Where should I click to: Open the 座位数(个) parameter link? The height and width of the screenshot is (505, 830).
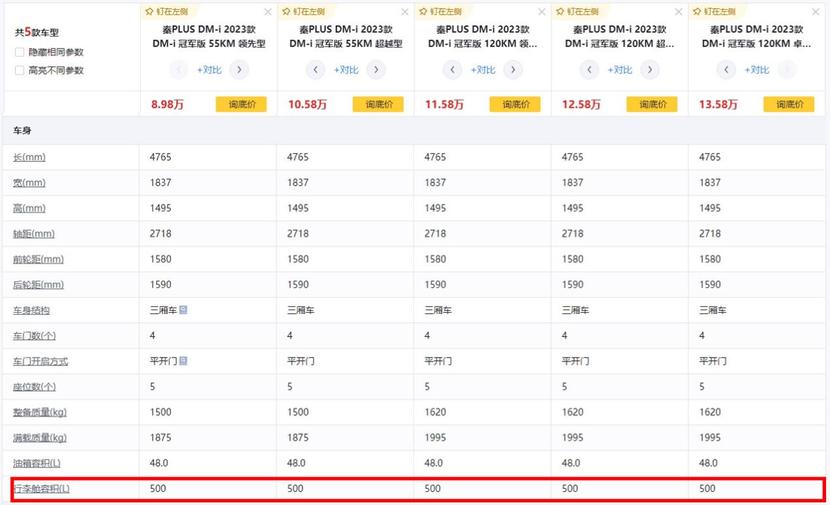tap(34, 387)
